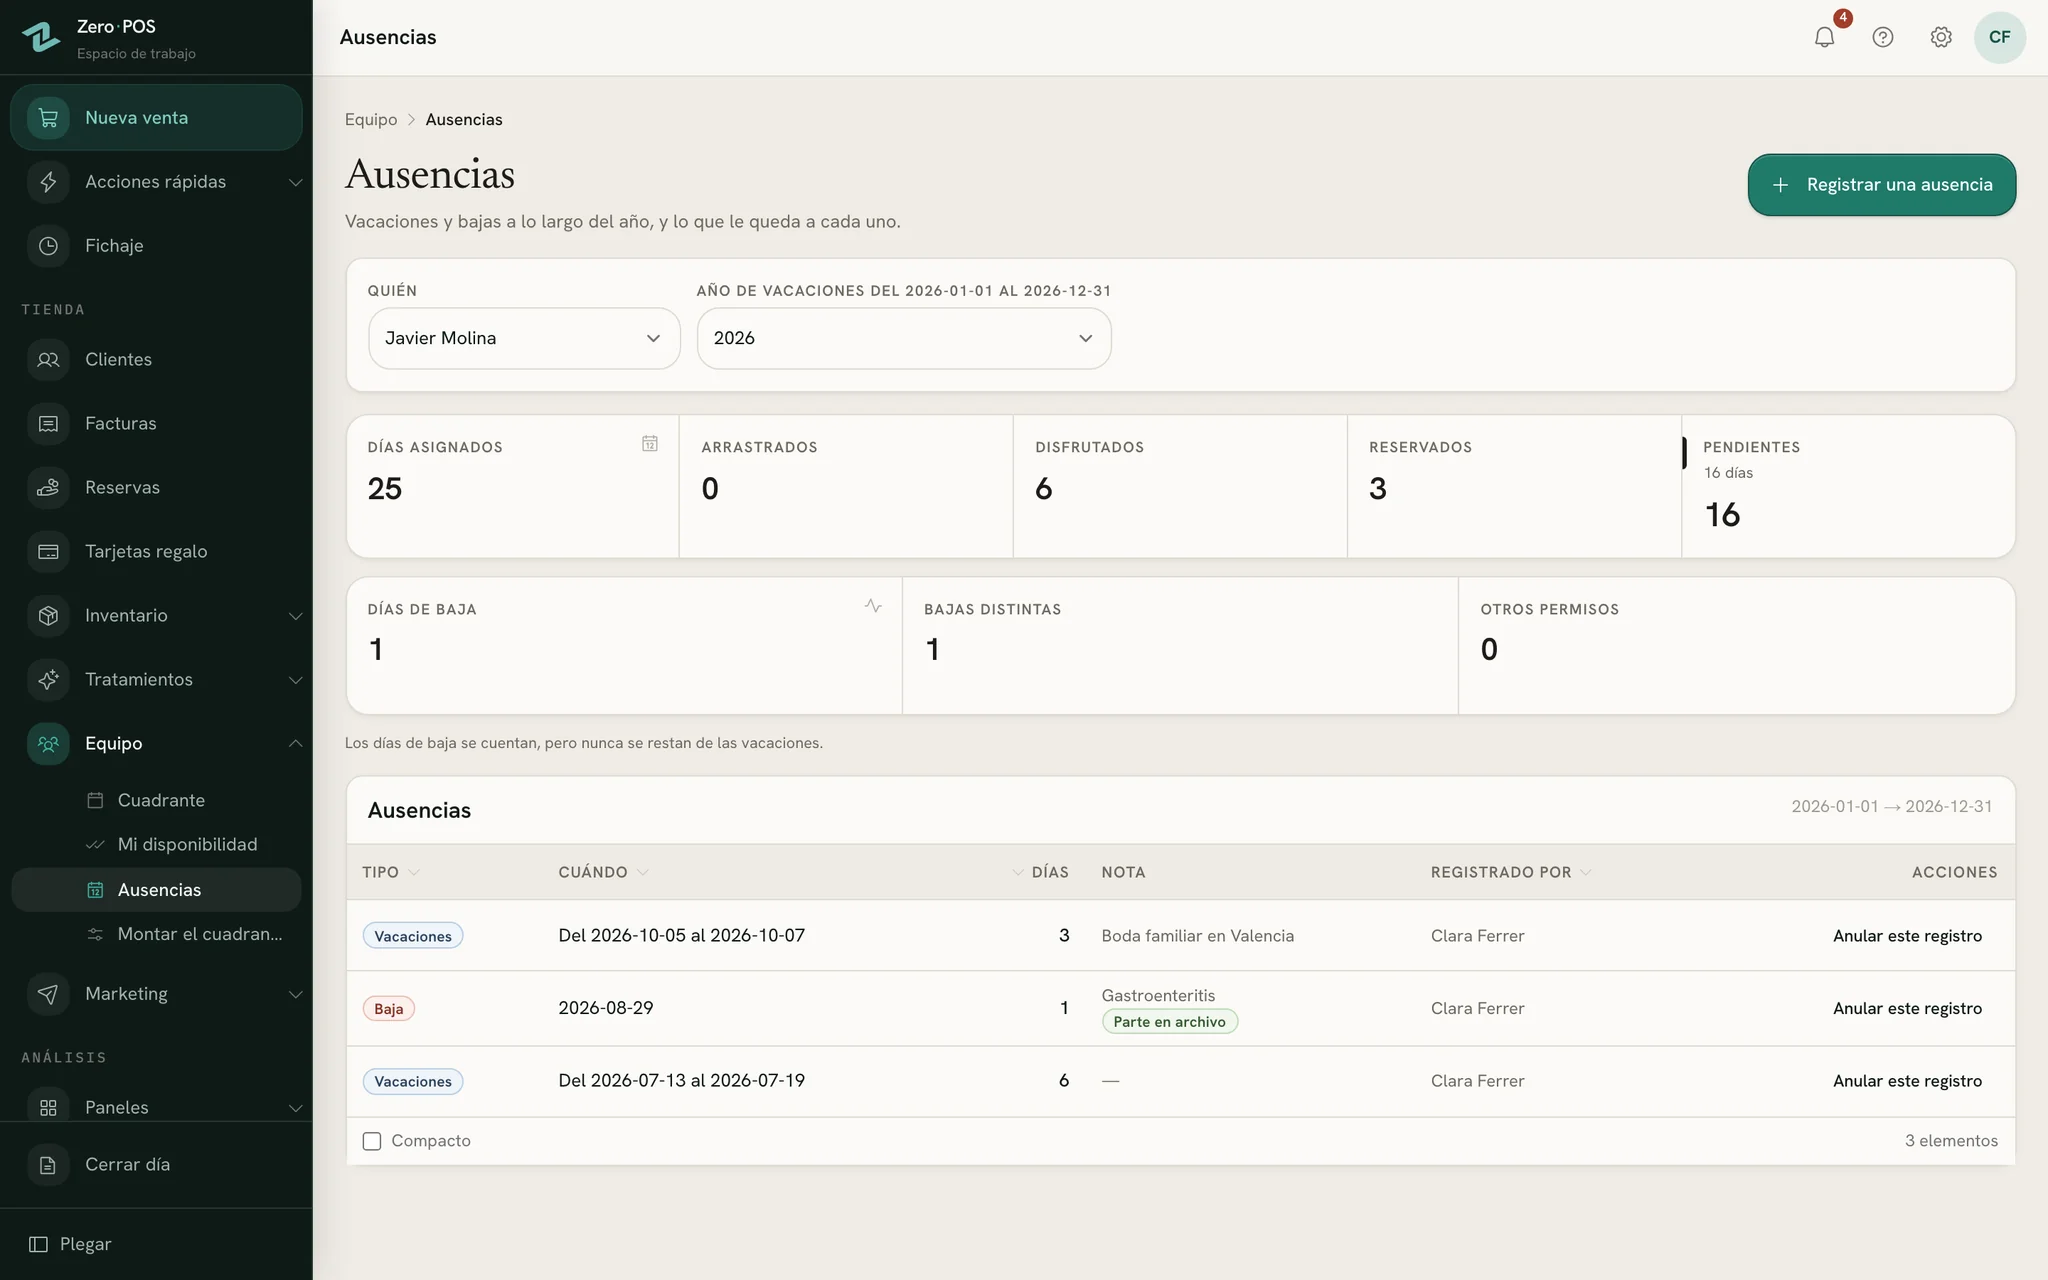Expand Acciones rápidas chevron
The image size is (2048, 1280).
(295, 182)
